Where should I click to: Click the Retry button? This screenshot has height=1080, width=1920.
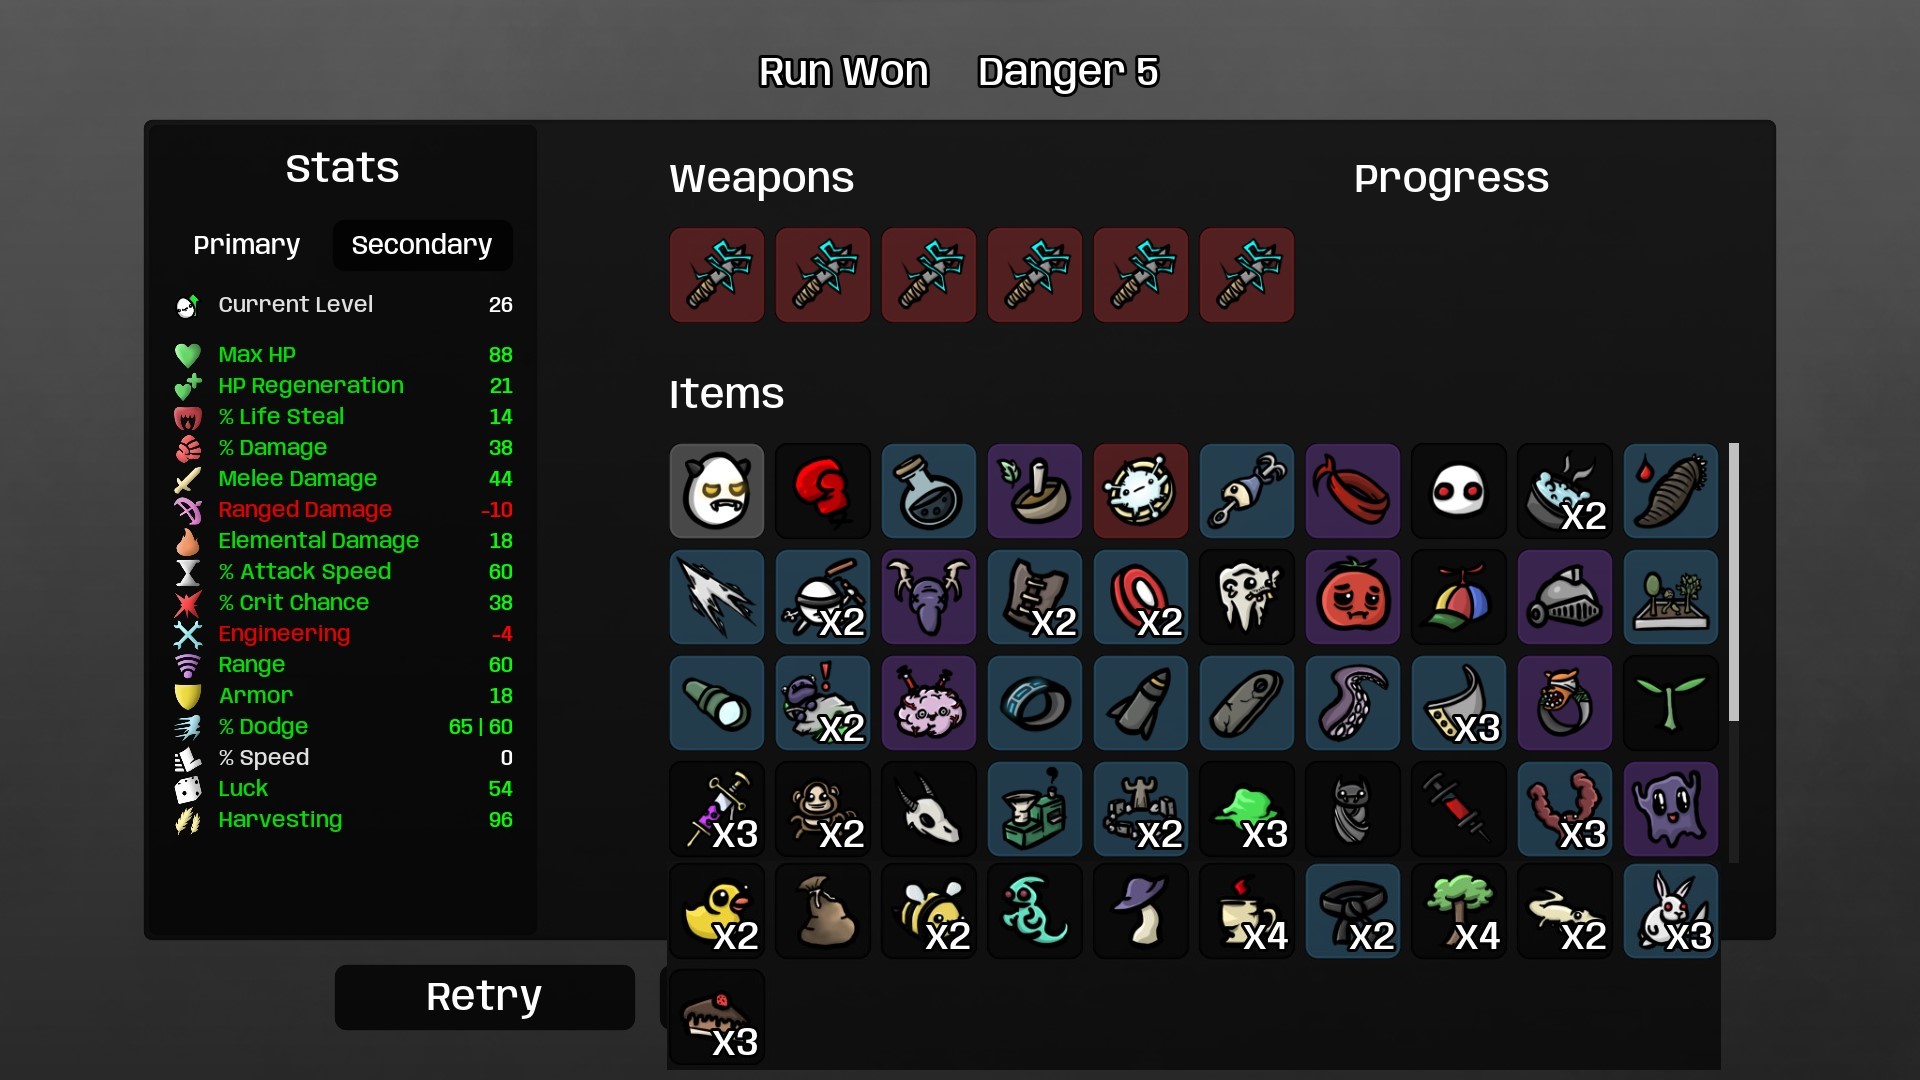[484, 997]
